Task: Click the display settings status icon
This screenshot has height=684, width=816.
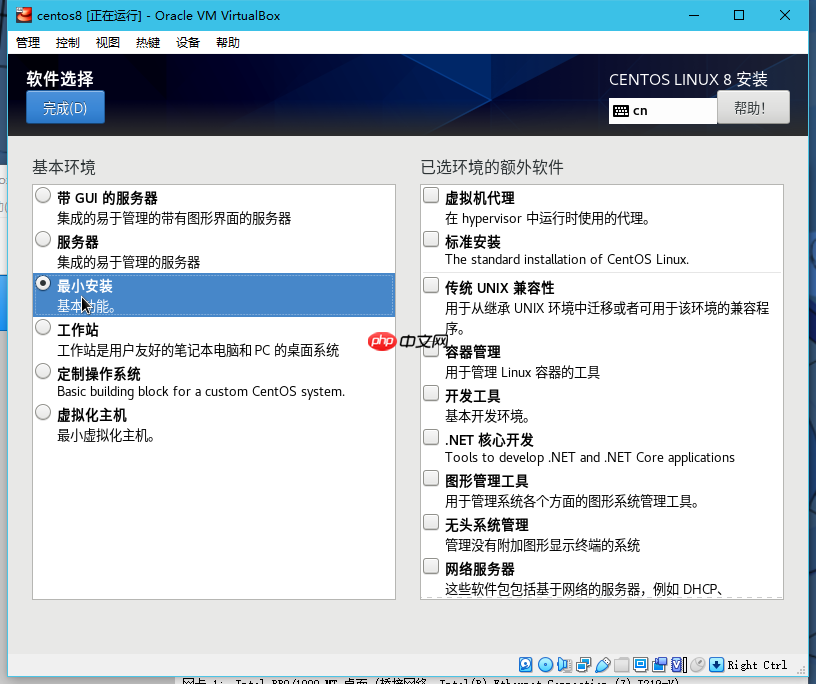Action: (640, 663)
